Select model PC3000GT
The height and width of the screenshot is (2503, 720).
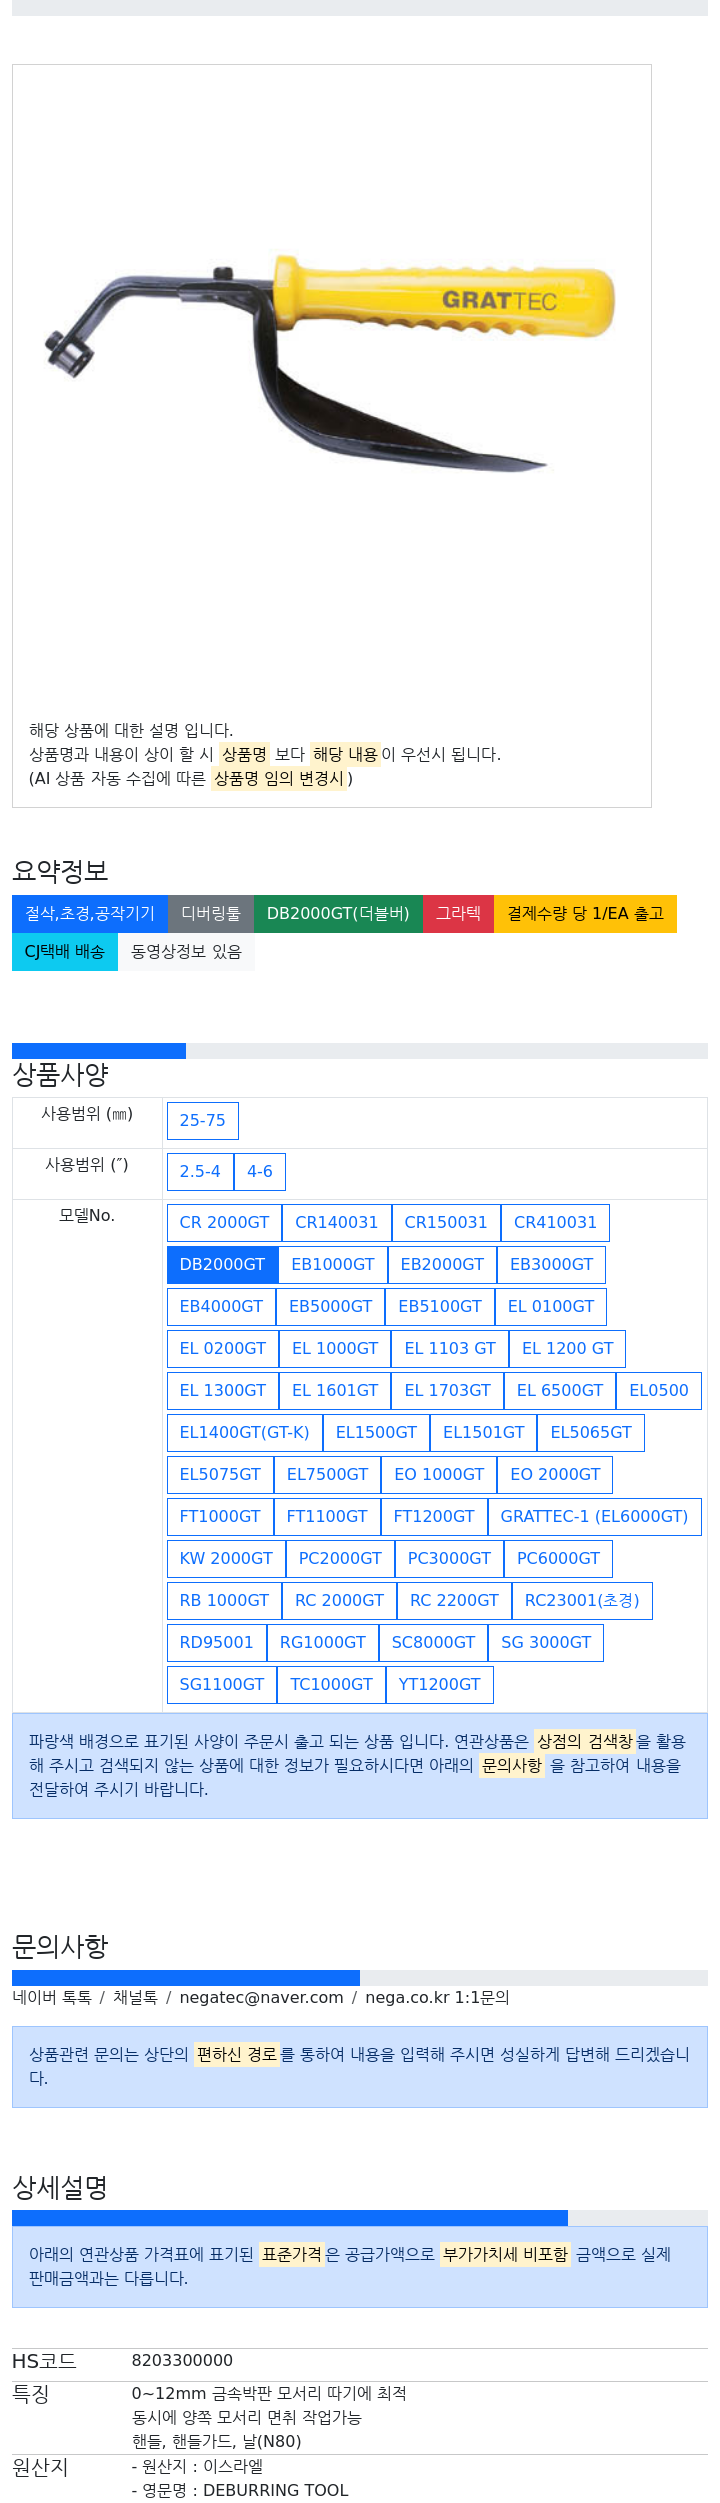[449, 1559]
